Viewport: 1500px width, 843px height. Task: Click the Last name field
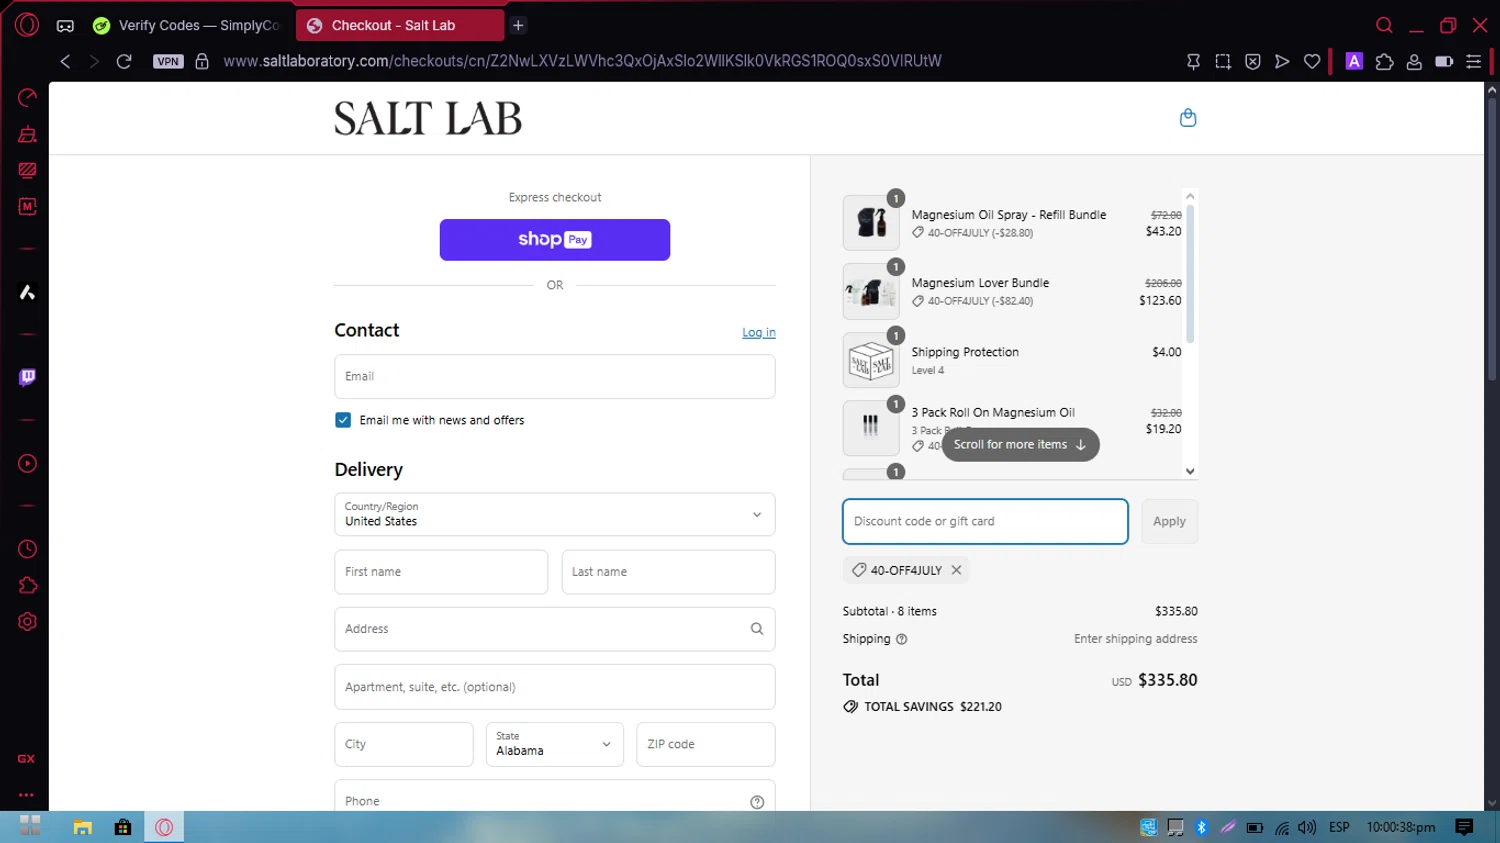click(668, 572)
